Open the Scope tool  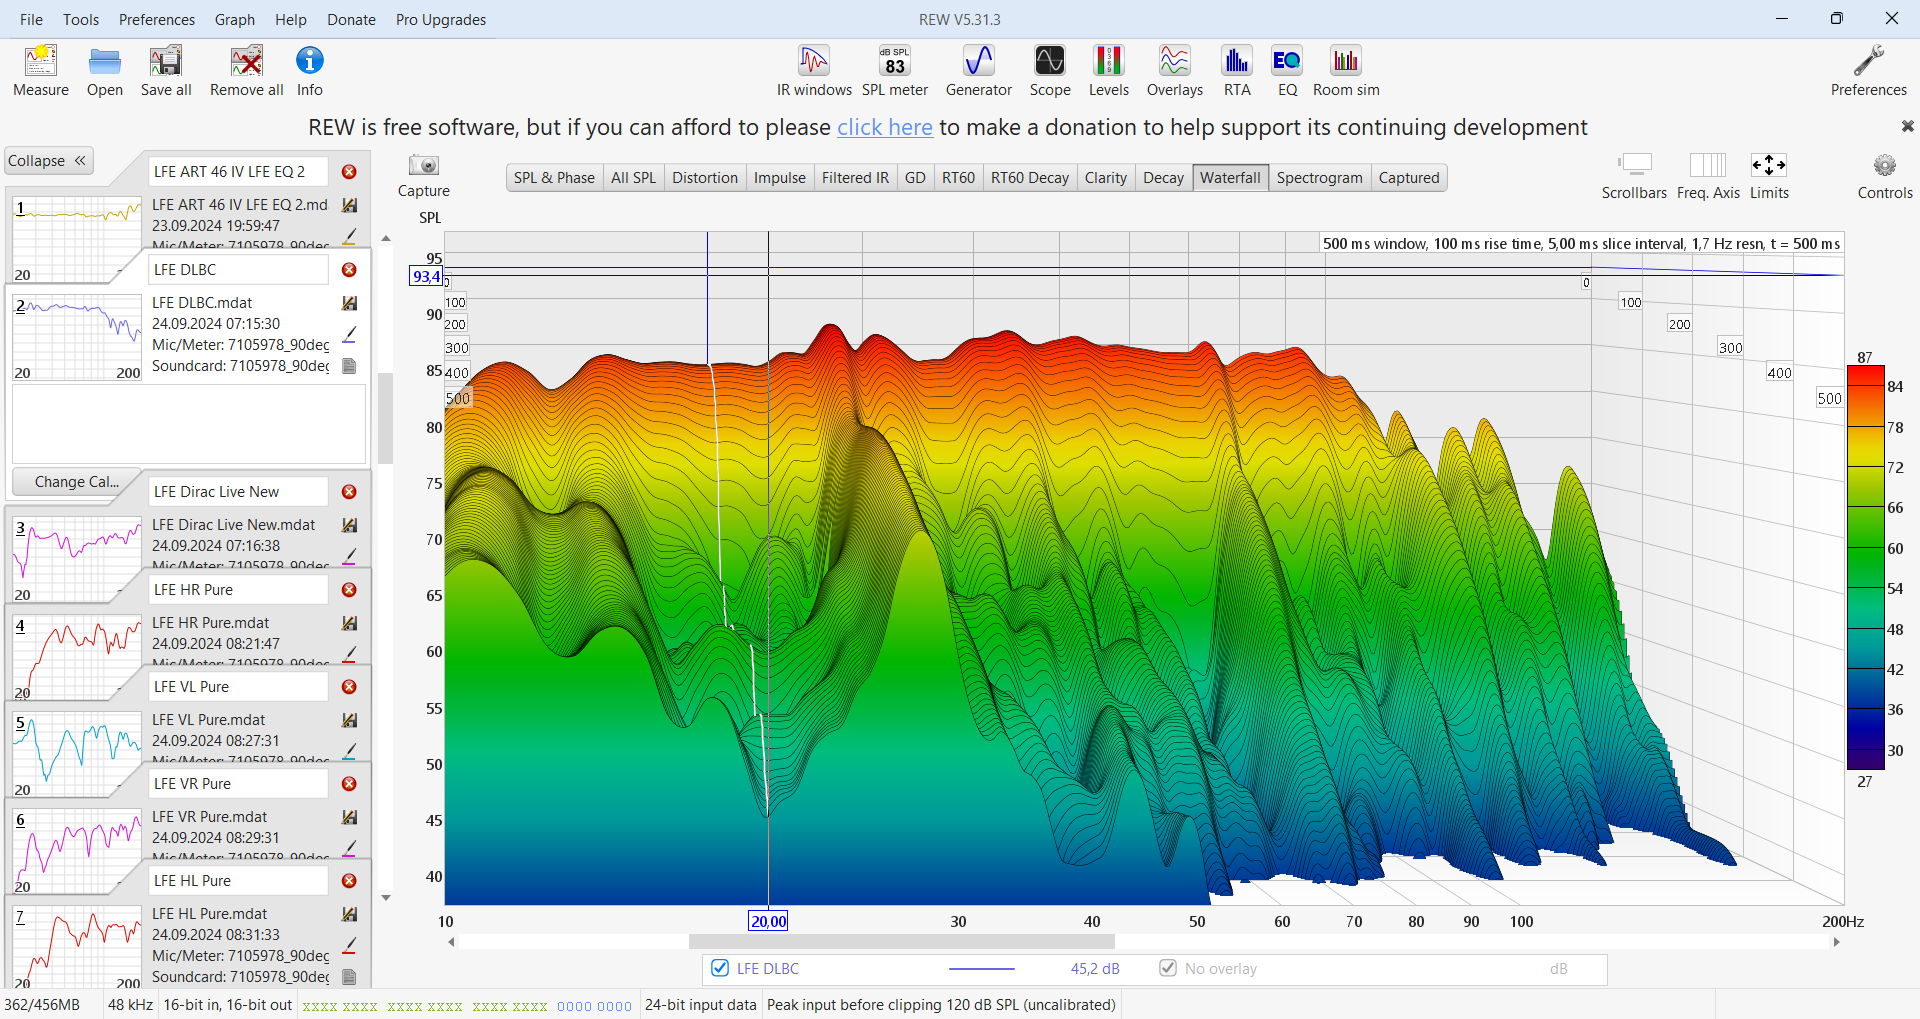[x=1050, y=71]
